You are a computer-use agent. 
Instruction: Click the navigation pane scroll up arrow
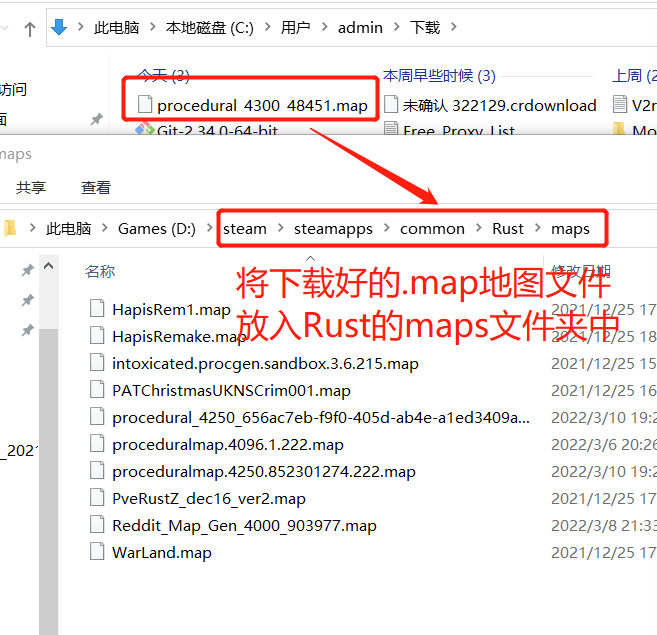coord(48,266)
